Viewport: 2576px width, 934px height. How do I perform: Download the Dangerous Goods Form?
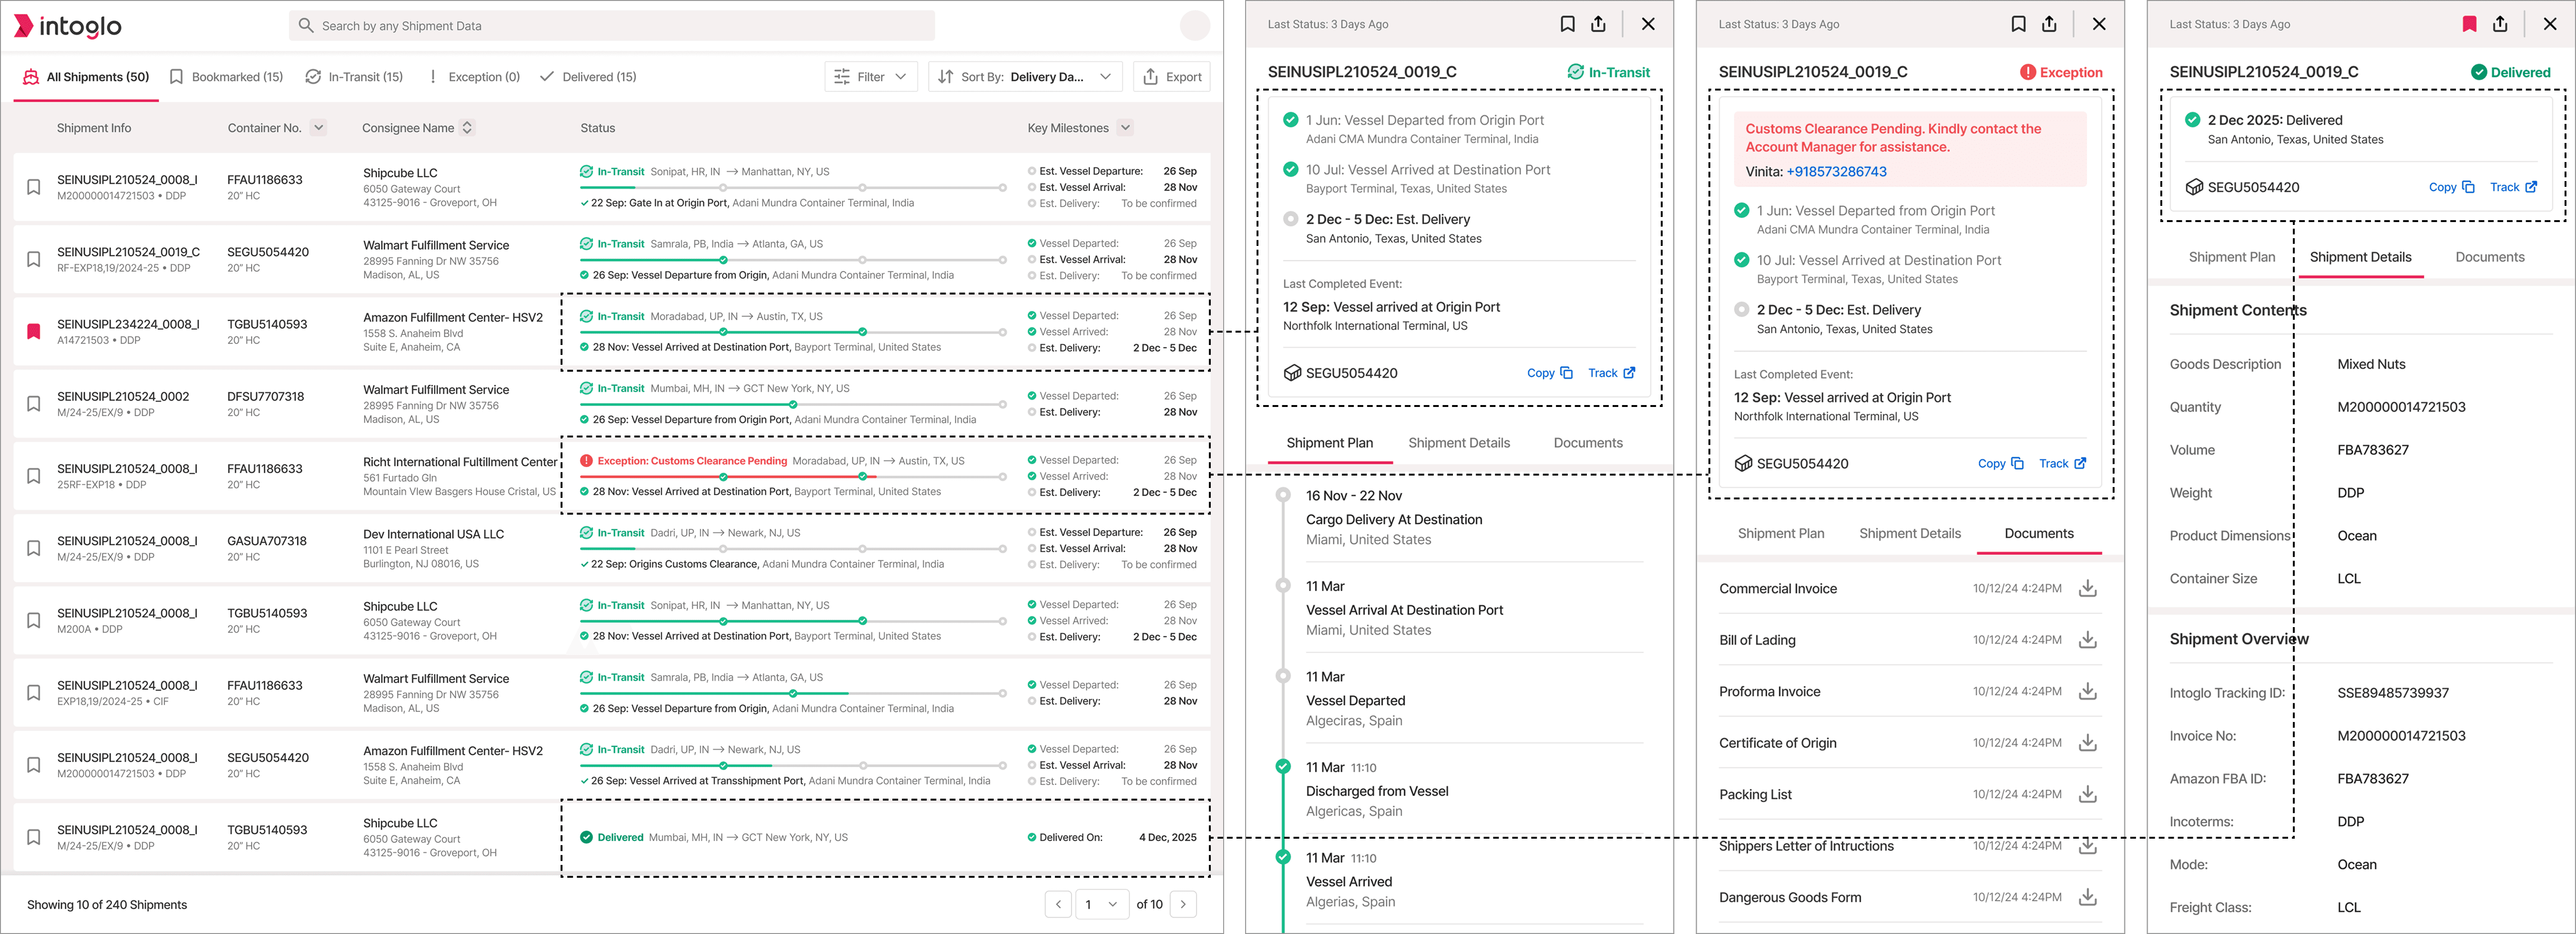[2087, 898]
